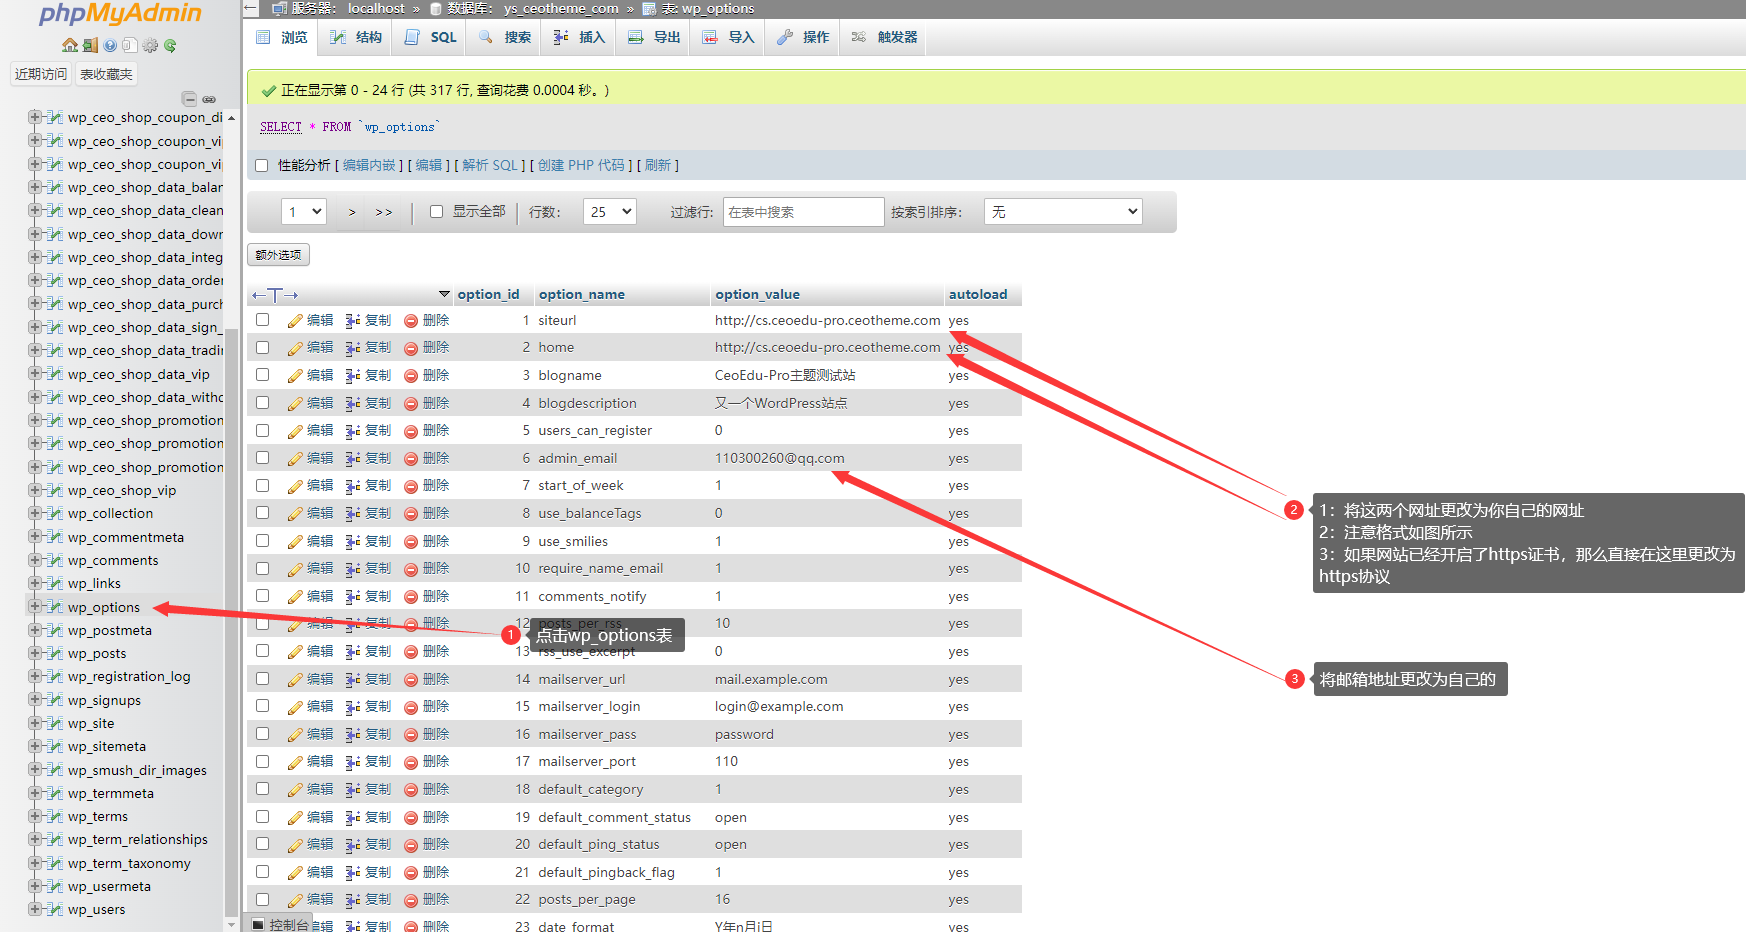Click copy icon in start_of_week row
This screenshot has height=932, width=1746.
353,486
